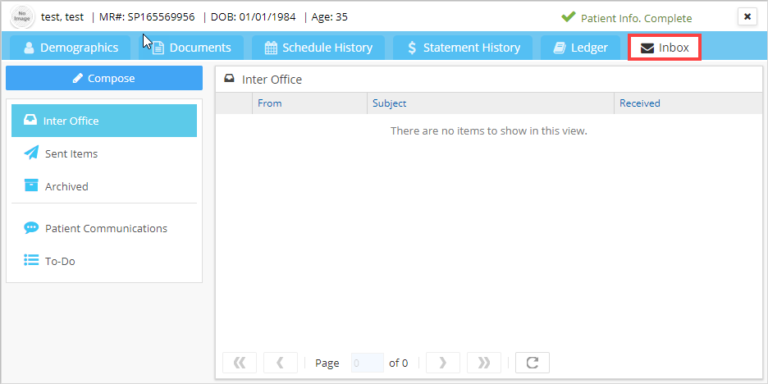This screenshot has width=768, height=384.
Task: Go to the next page of messages
Action: [443, 363]
